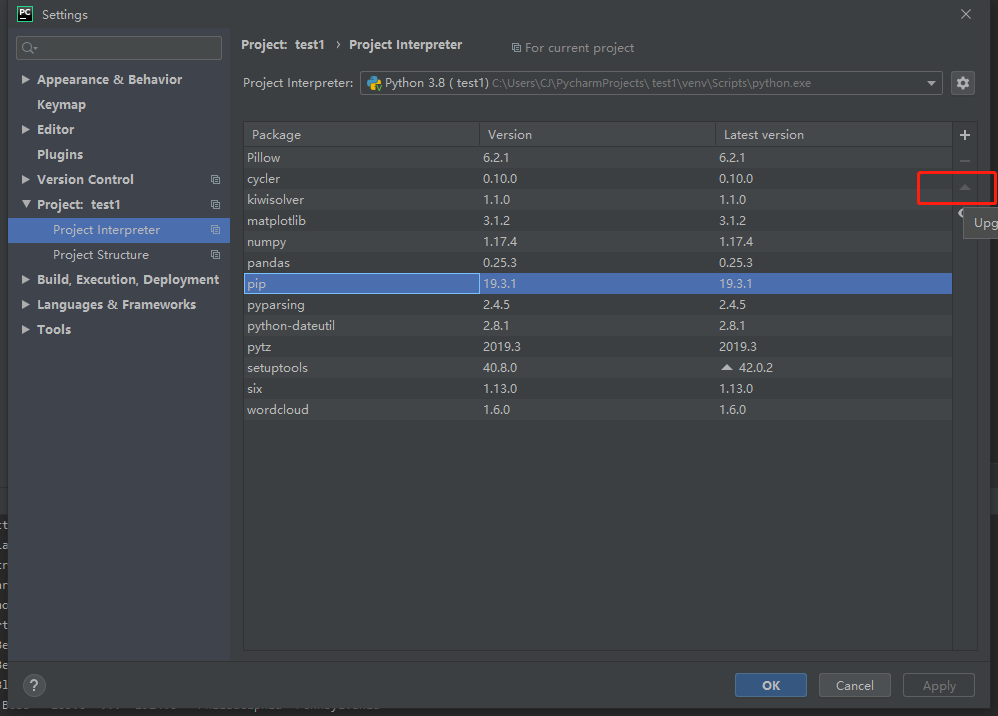Select the kiwisolver package row
This screenshot has height=716, width=998.
[x=598, y=200]
